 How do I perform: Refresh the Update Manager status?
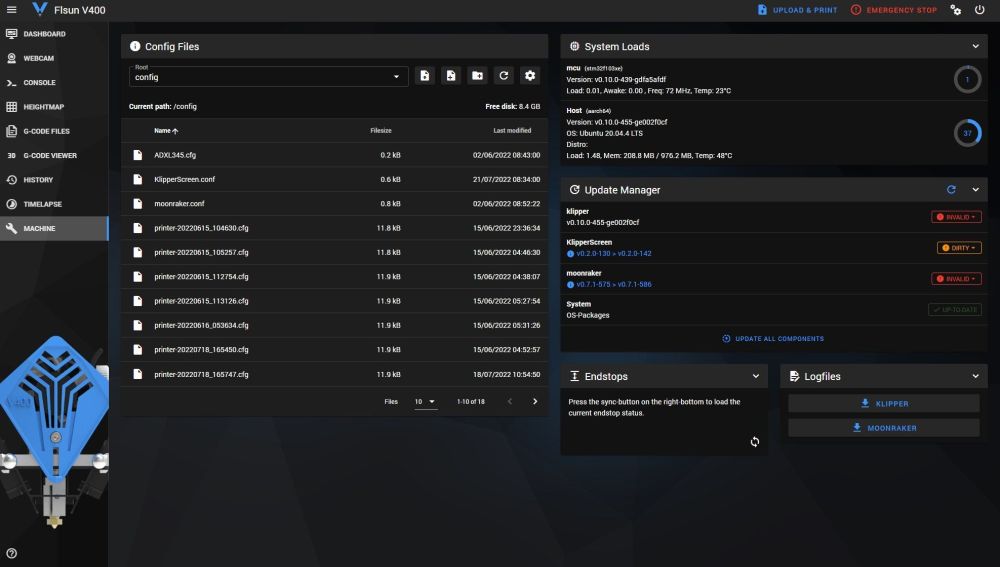pos(951,189)
